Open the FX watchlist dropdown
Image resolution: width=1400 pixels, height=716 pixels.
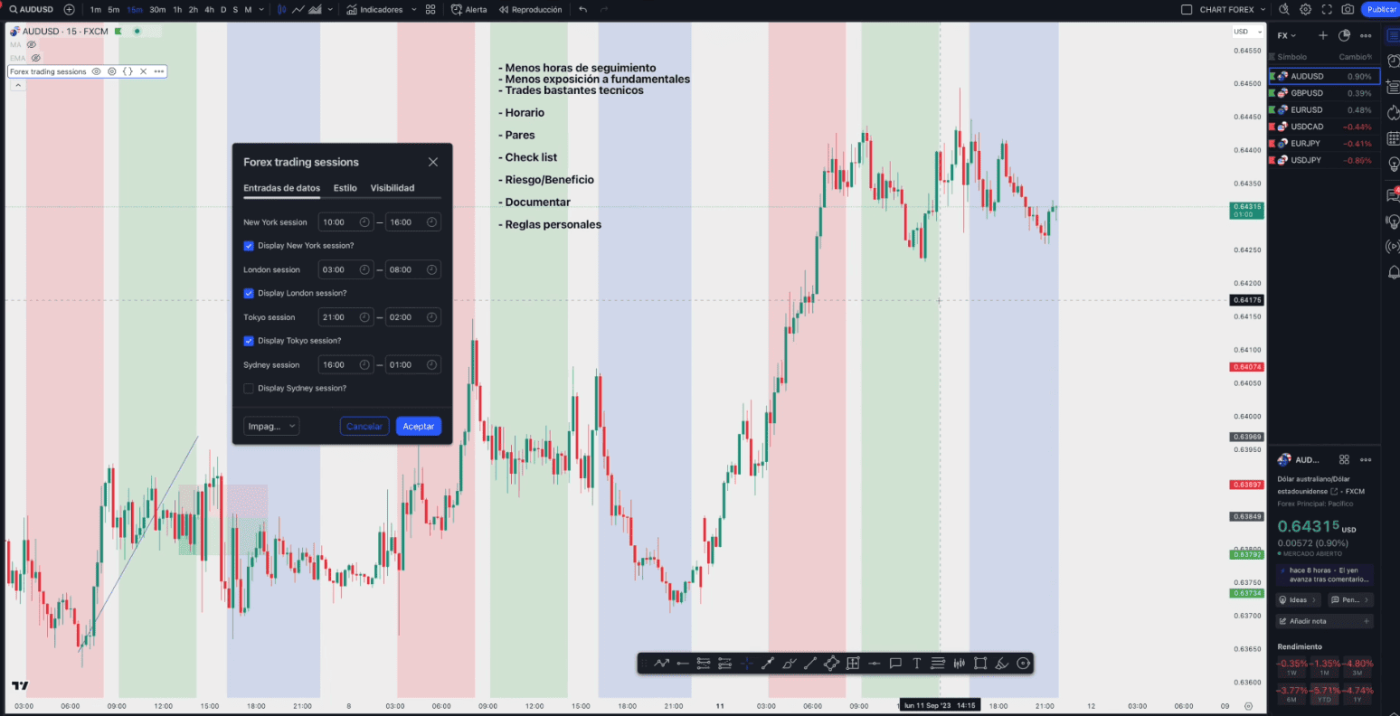[1287, 35]
